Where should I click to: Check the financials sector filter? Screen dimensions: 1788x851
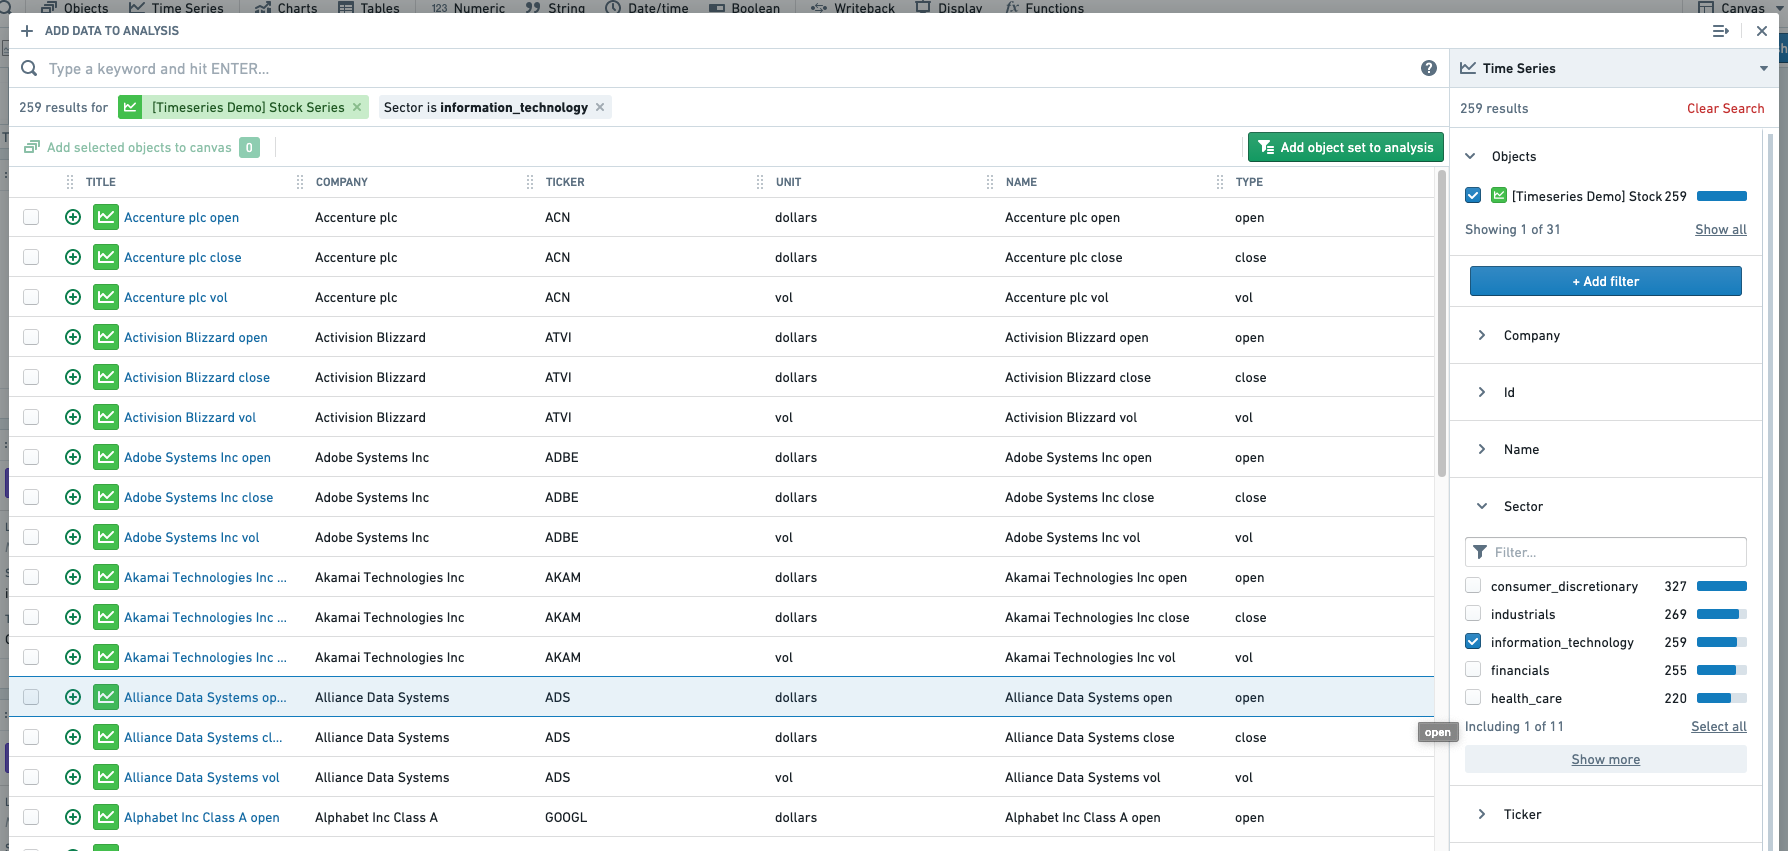[1473, 670]
